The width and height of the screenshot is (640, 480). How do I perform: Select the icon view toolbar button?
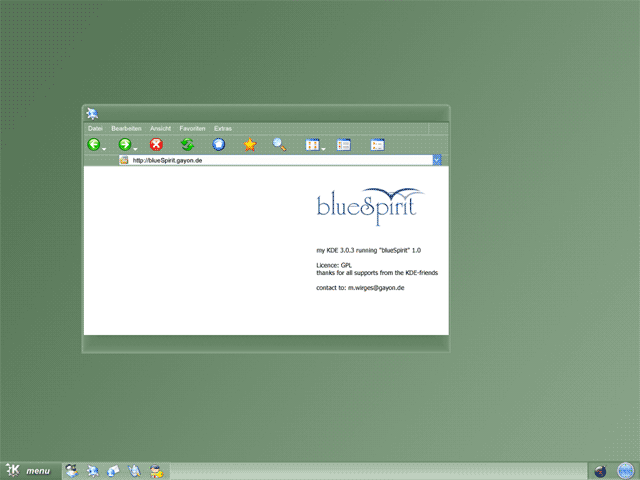pyautogui.click(x=313, y=144)
